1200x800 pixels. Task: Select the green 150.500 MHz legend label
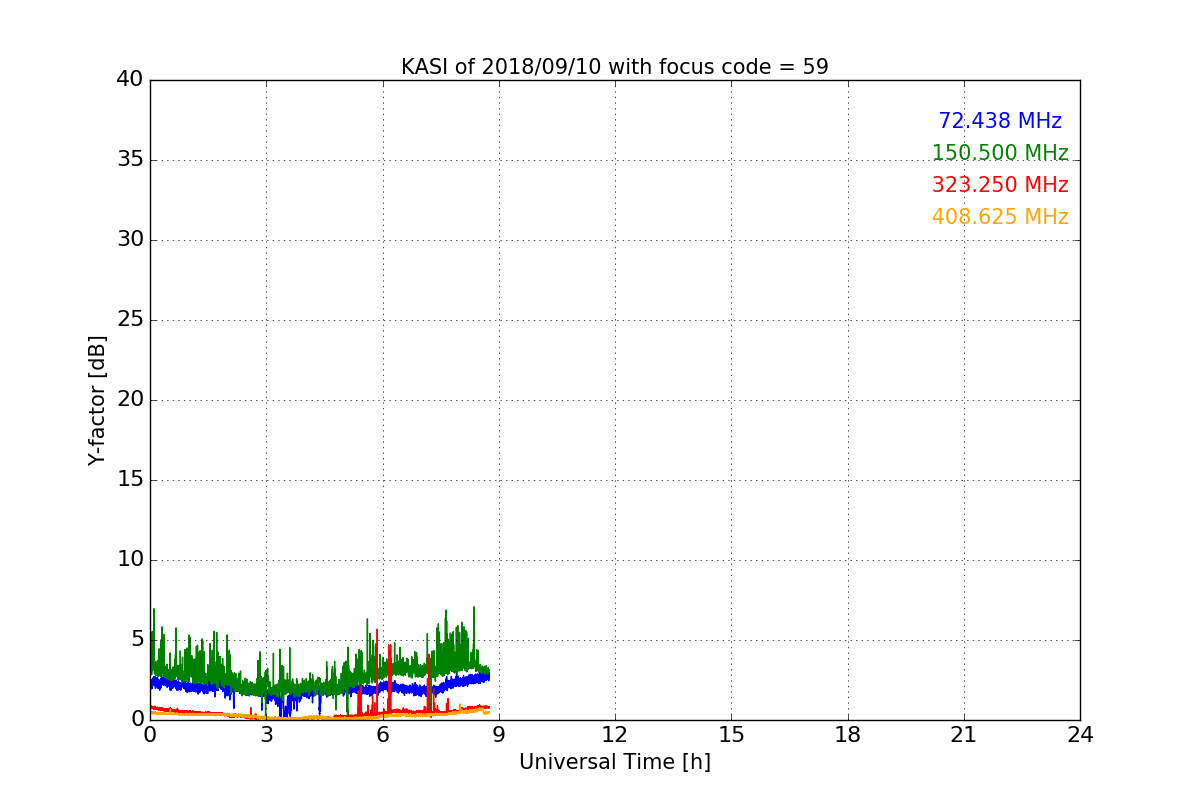[1000, 153]
